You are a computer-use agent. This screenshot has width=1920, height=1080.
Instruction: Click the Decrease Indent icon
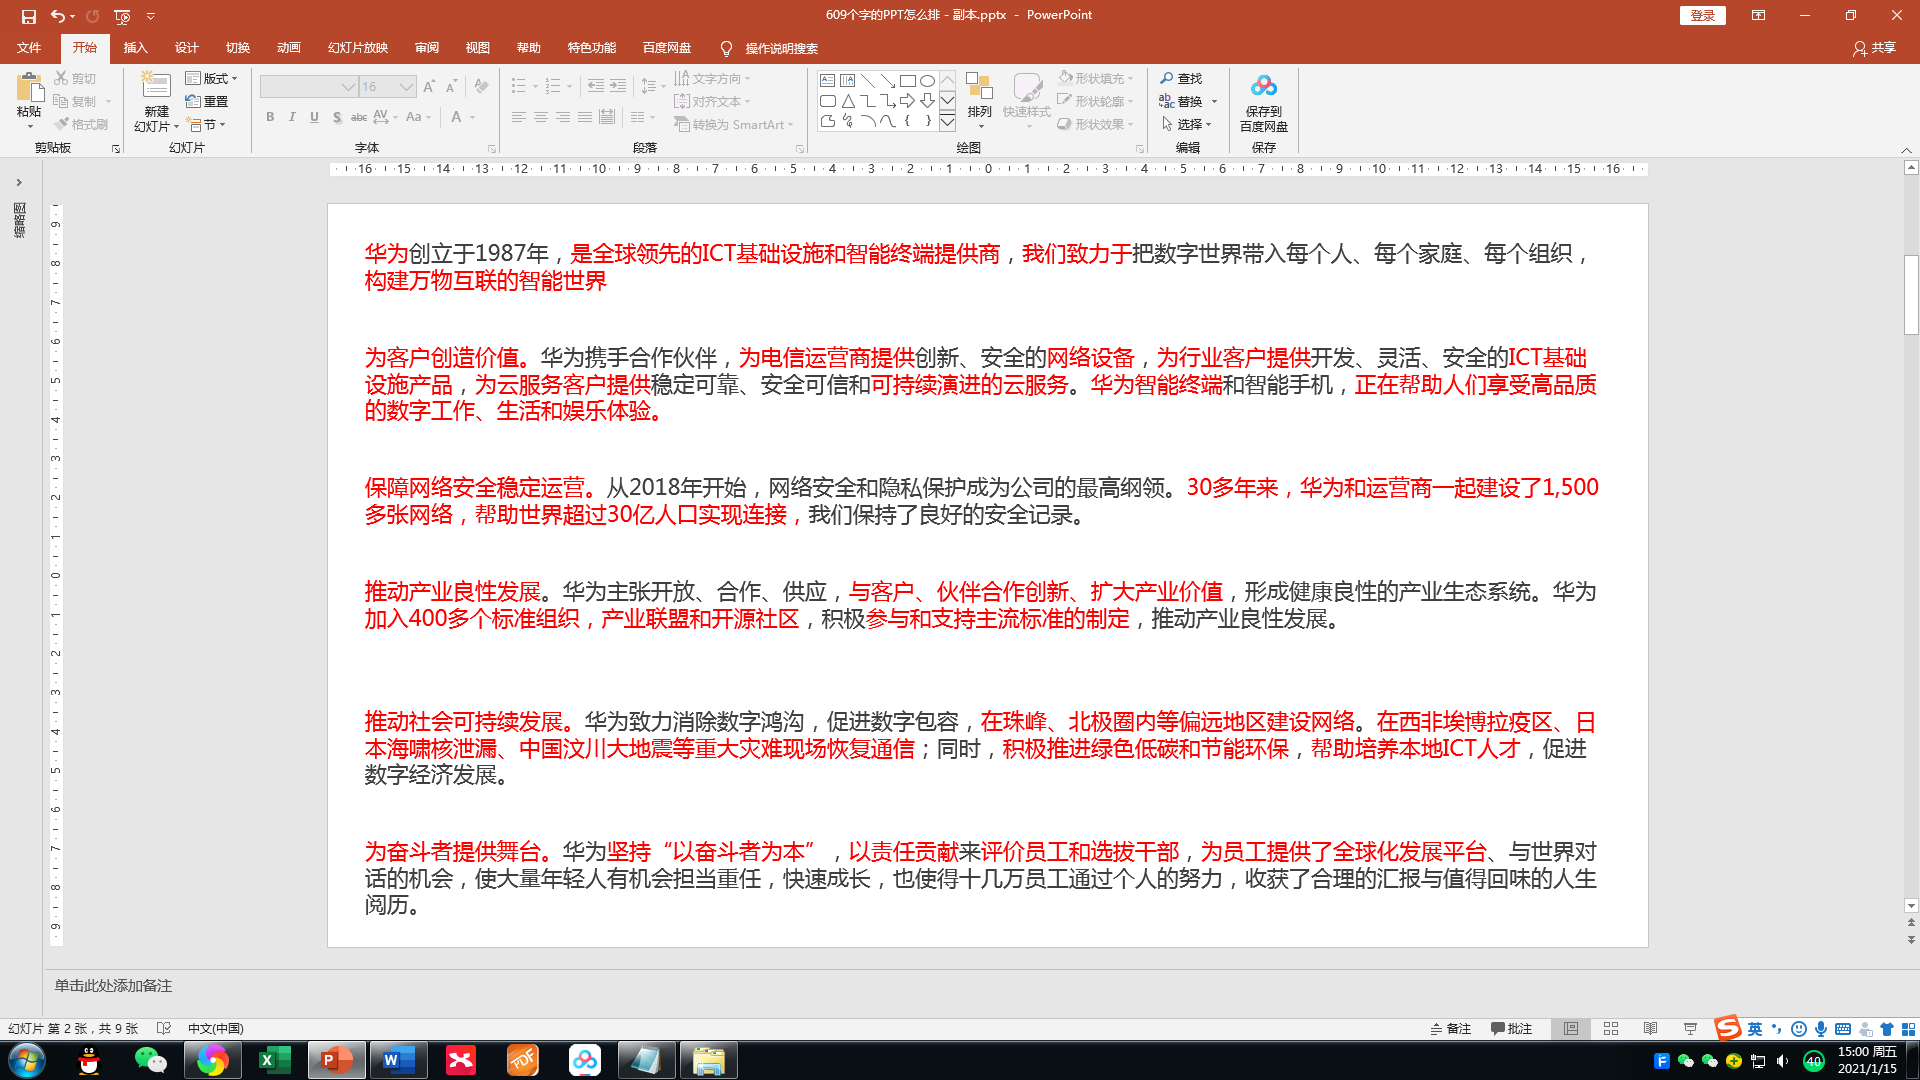pos(596,87)
